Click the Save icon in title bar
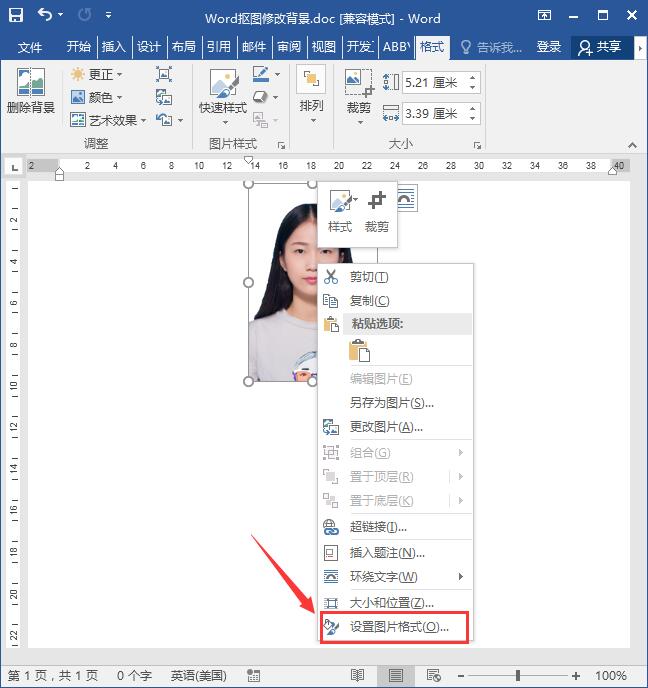Viewport: 648px width, 688px height. 16,15
